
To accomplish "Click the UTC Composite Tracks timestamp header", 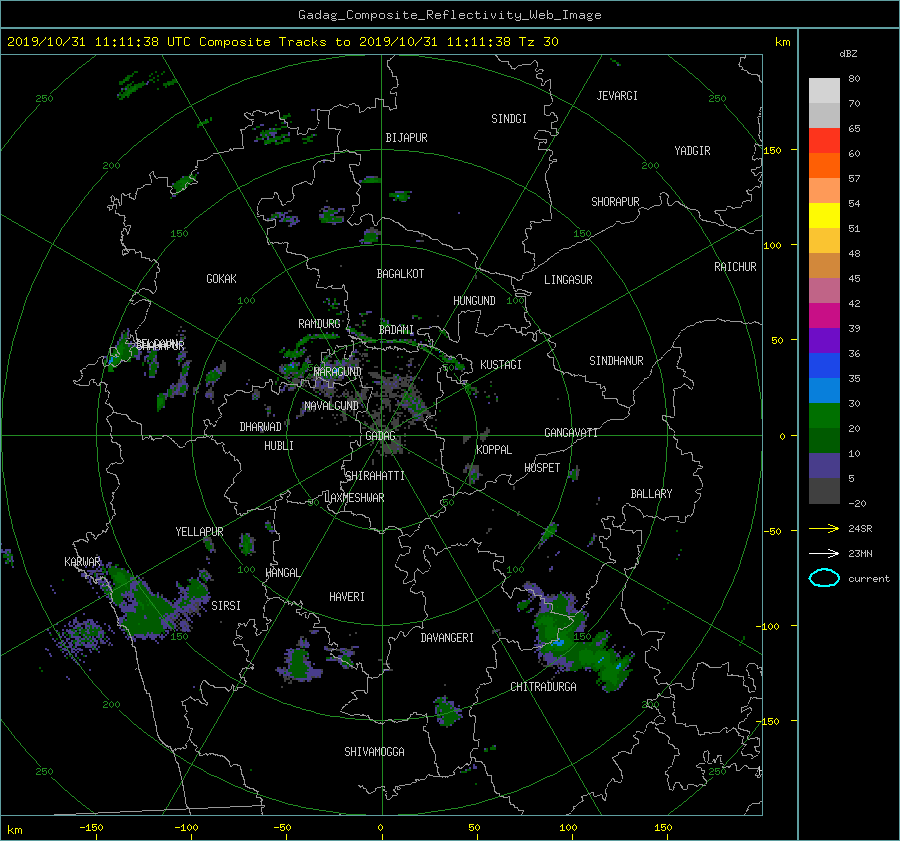I will coord(282,42).
